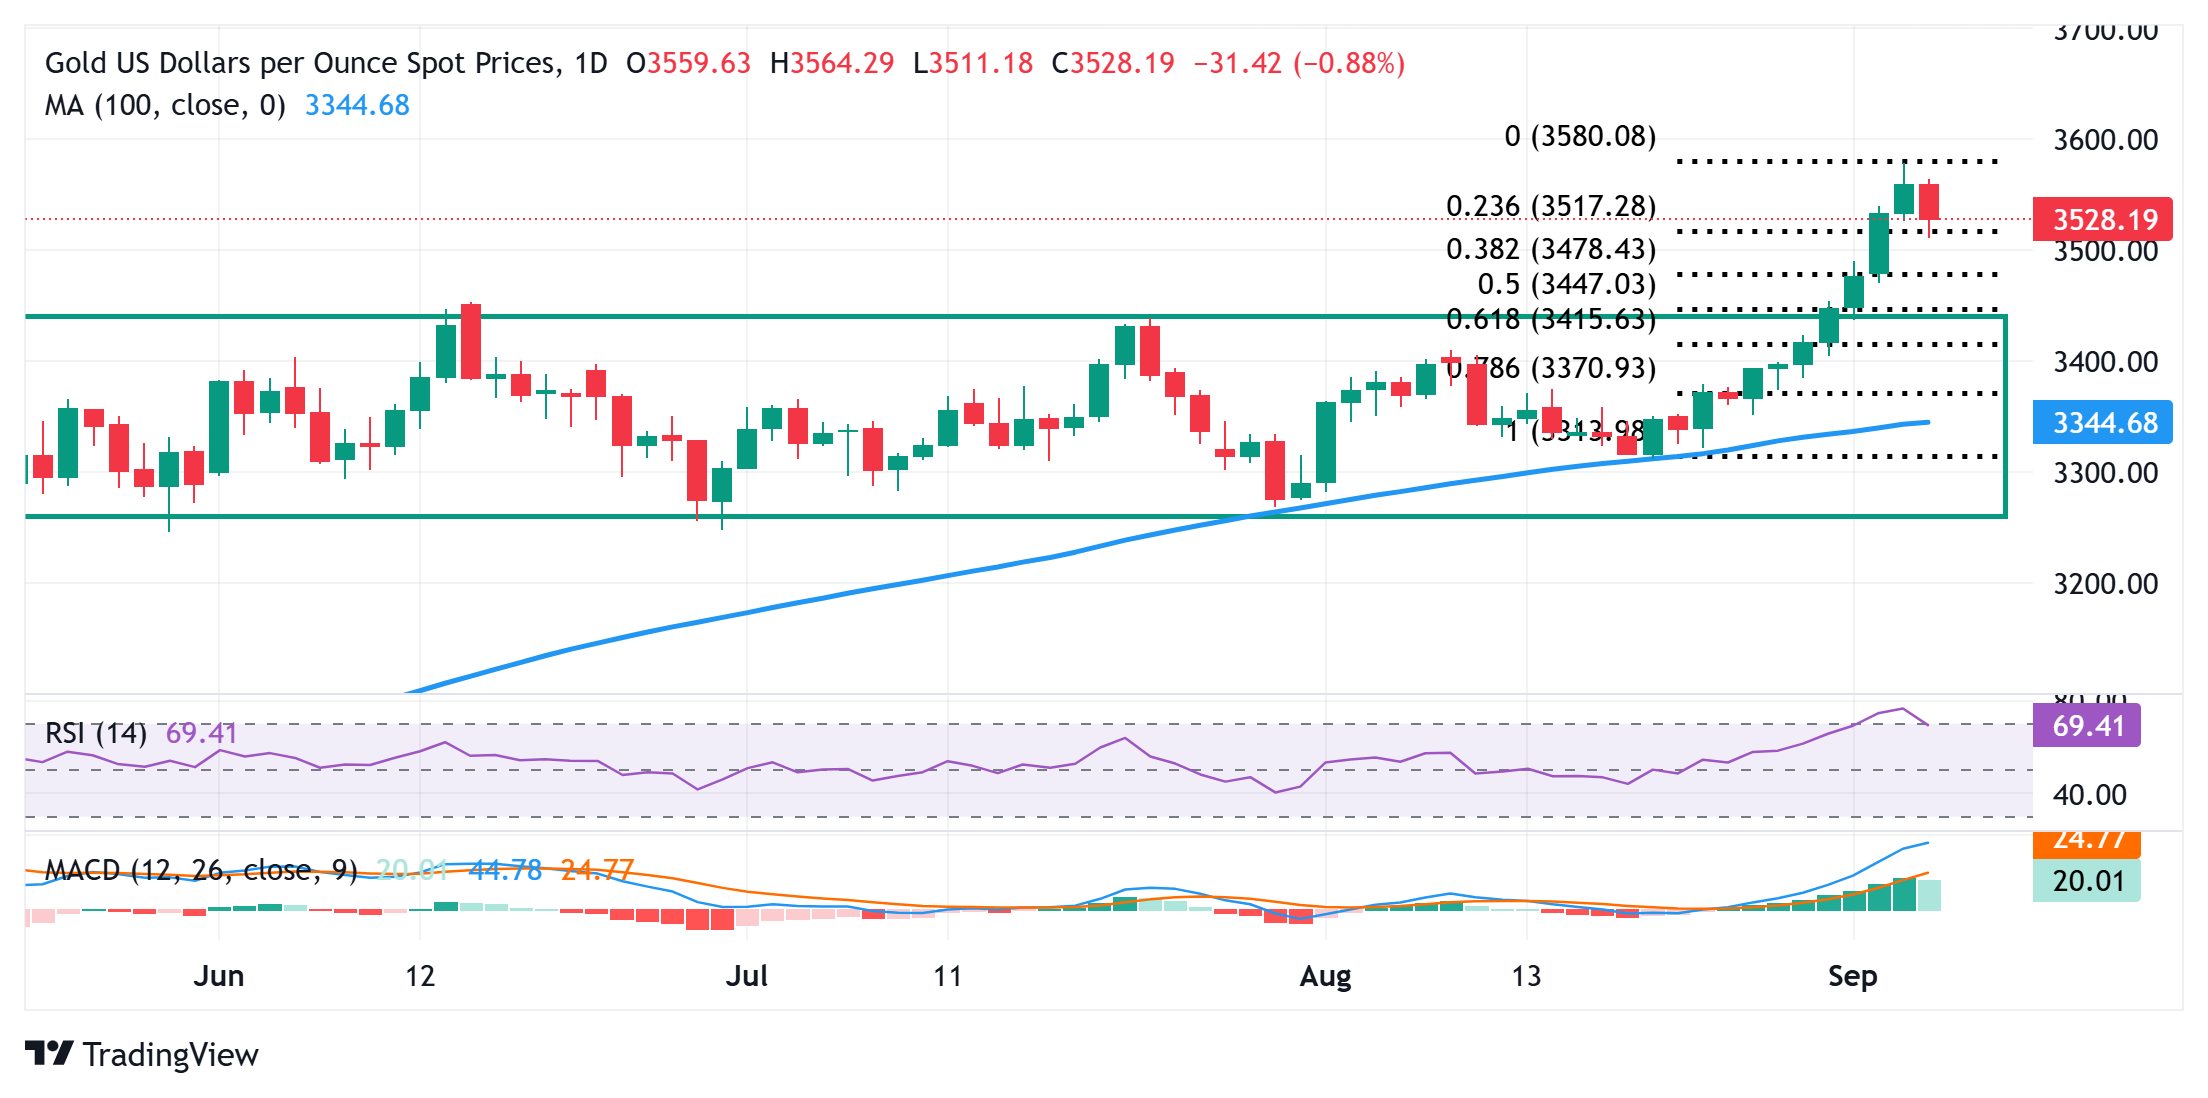Click the TradingView logo icon
Screen dimensions: 2208x1098
click(x=48, y=1054)
